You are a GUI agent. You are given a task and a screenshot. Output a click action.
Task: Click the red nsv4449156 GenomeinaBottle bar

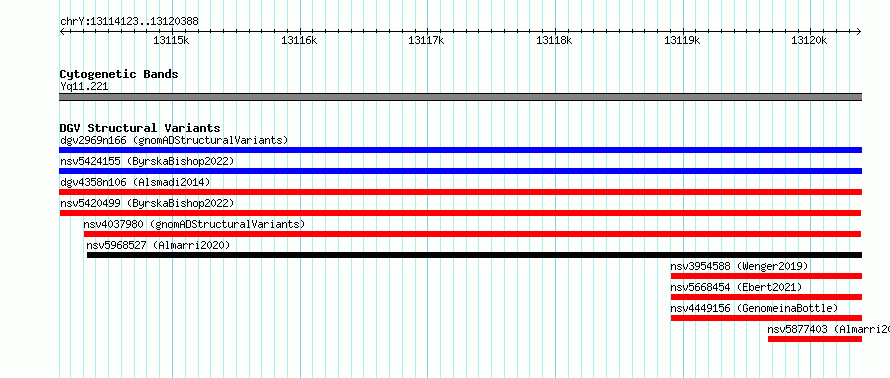[x=766, y=318]
